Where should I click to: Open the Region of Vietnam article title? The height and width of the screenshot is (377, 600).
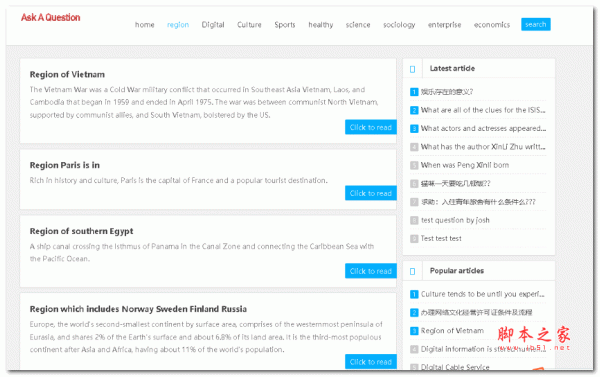click(67, 74)
